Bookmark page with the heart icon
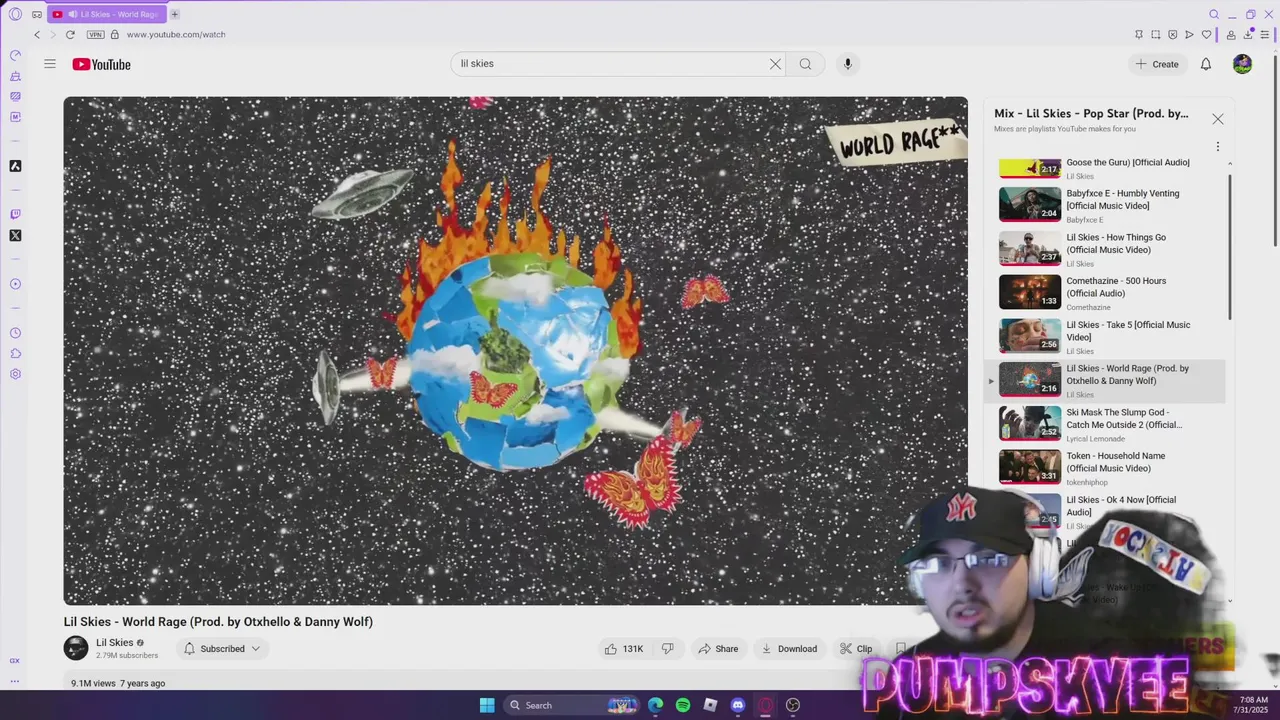This screenshot has height=720, width=1280. pos(1206,34)
